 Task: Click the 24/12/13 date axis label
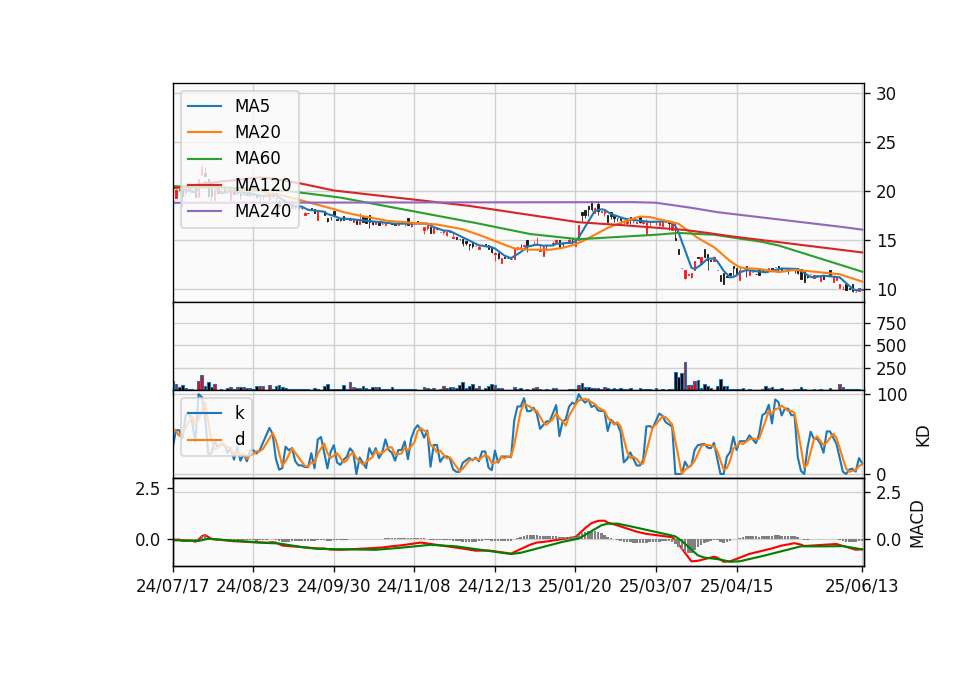pyautogui.click(x=495, y=586)
